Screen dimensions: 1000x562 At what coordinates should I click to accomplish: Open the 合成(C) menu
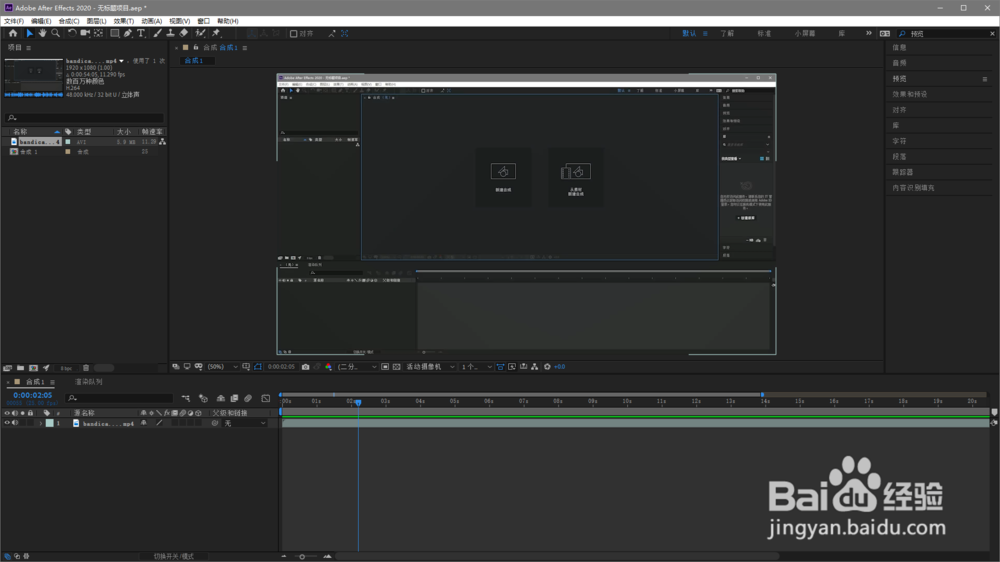click(x=69, y=21)
